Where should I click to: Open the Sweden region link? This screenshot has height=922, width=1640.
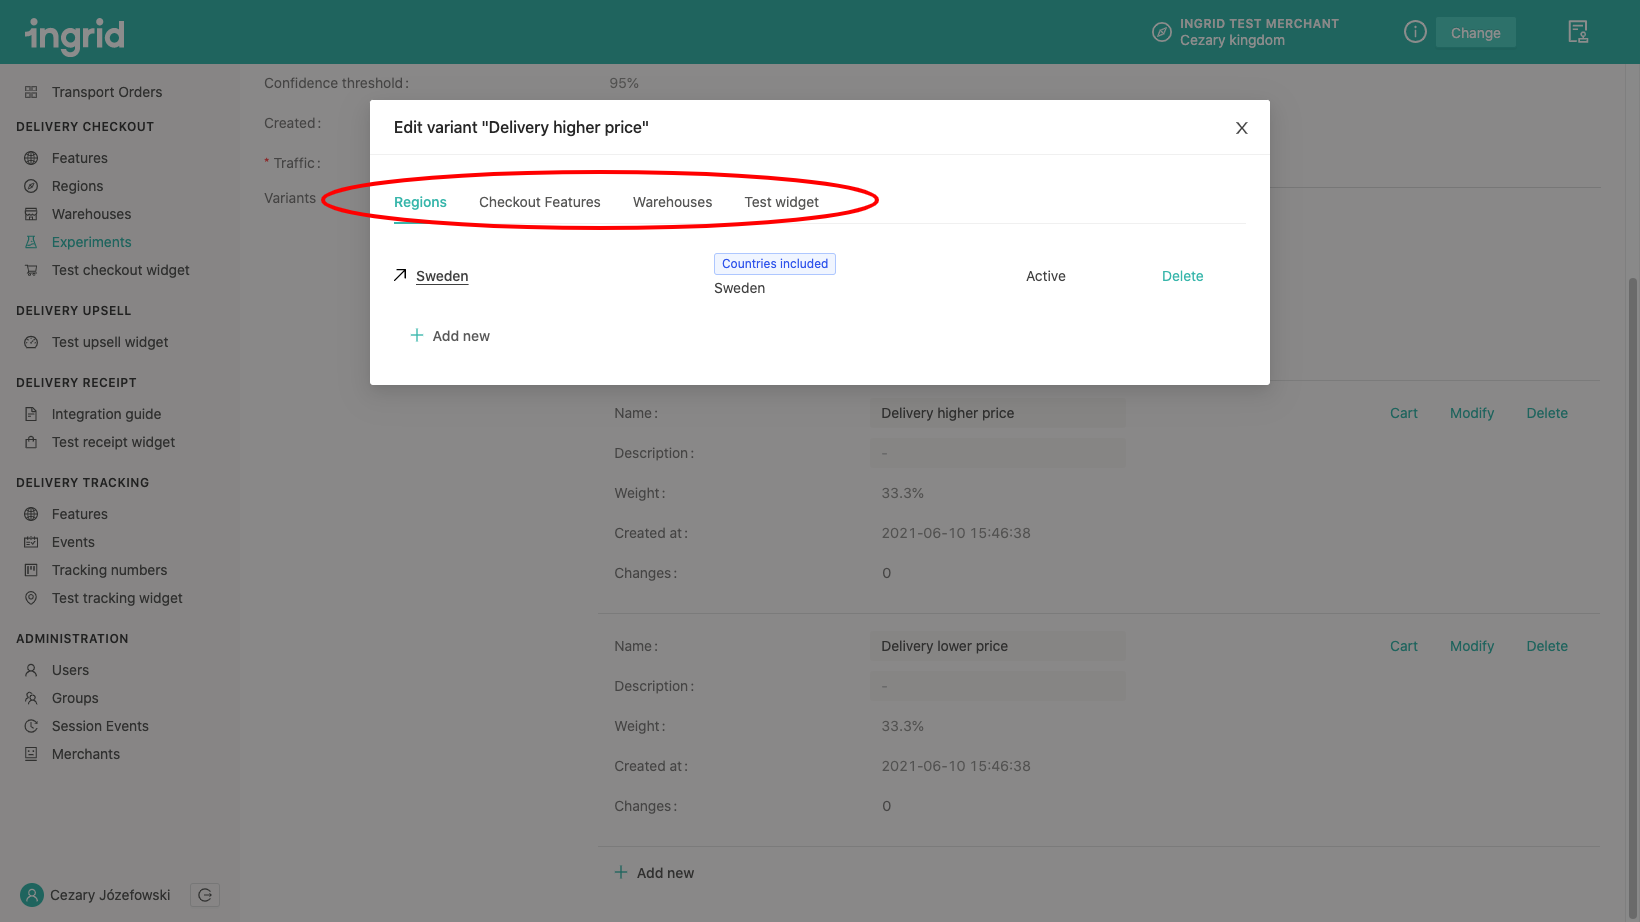tap(442, 276)
